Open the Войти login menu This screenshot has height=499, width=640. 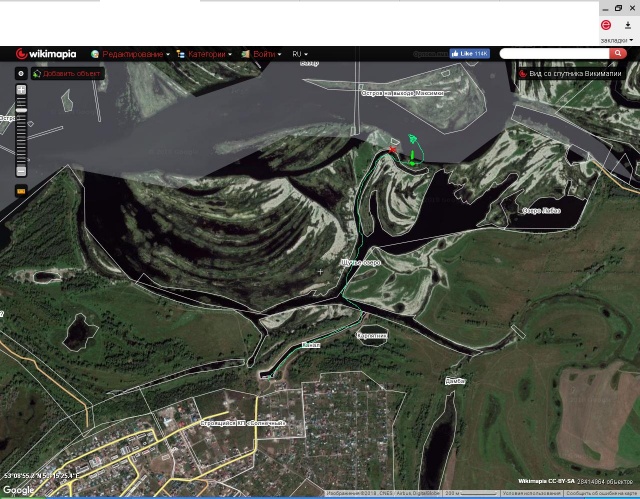264,54
